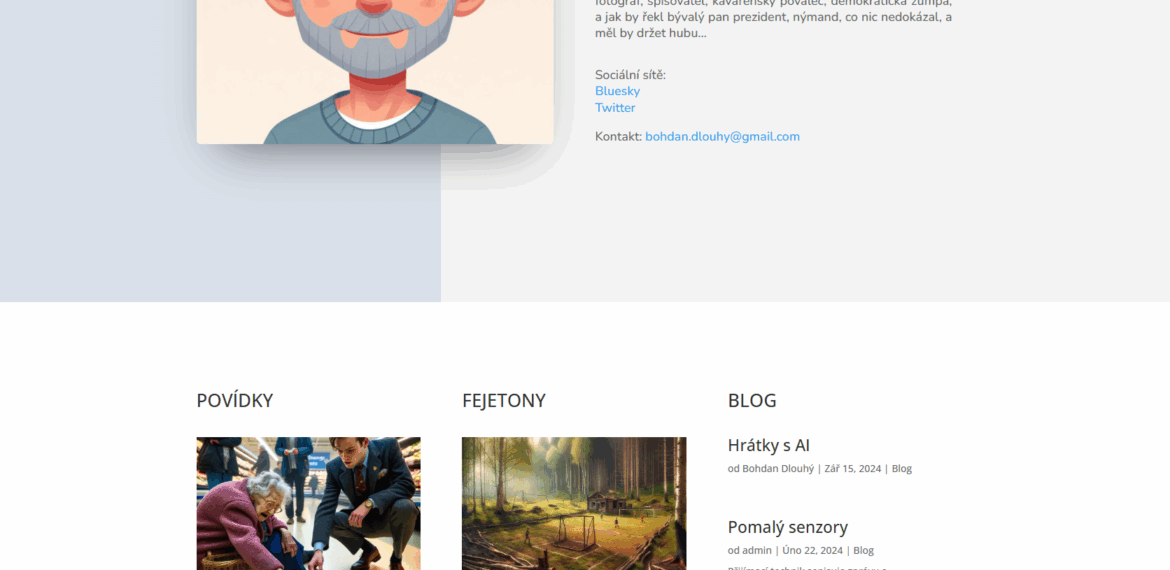This screenshot has width=1170, height=570.
Task: Select Blog category under Pomalý senzory
Action: 863,551
